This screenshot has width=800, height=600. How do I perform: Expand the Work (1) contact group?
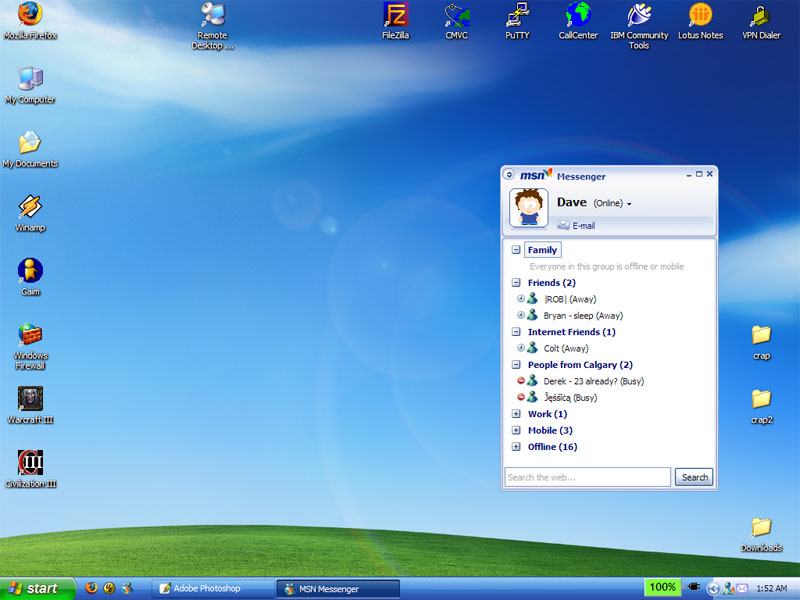516,414
